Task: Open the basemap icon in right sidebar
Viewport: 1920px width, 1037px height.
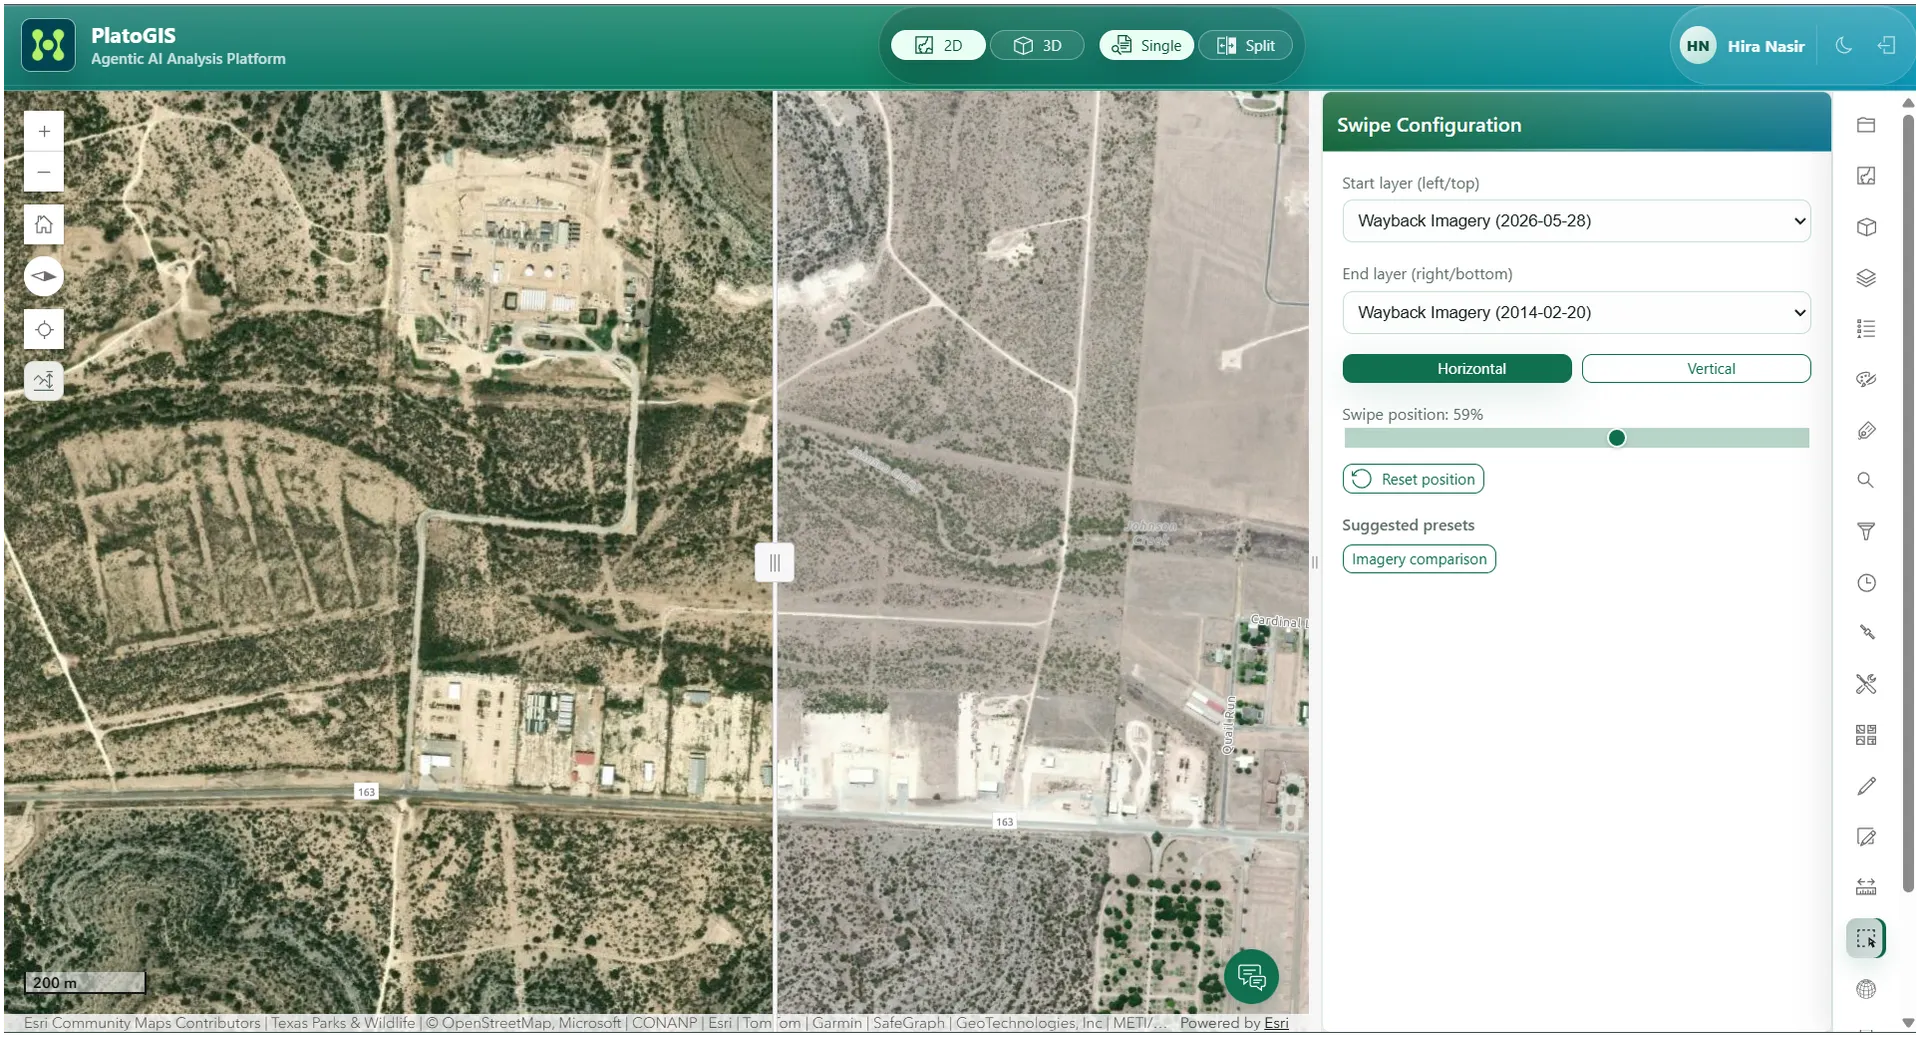Action: (x=1865, y=176)
